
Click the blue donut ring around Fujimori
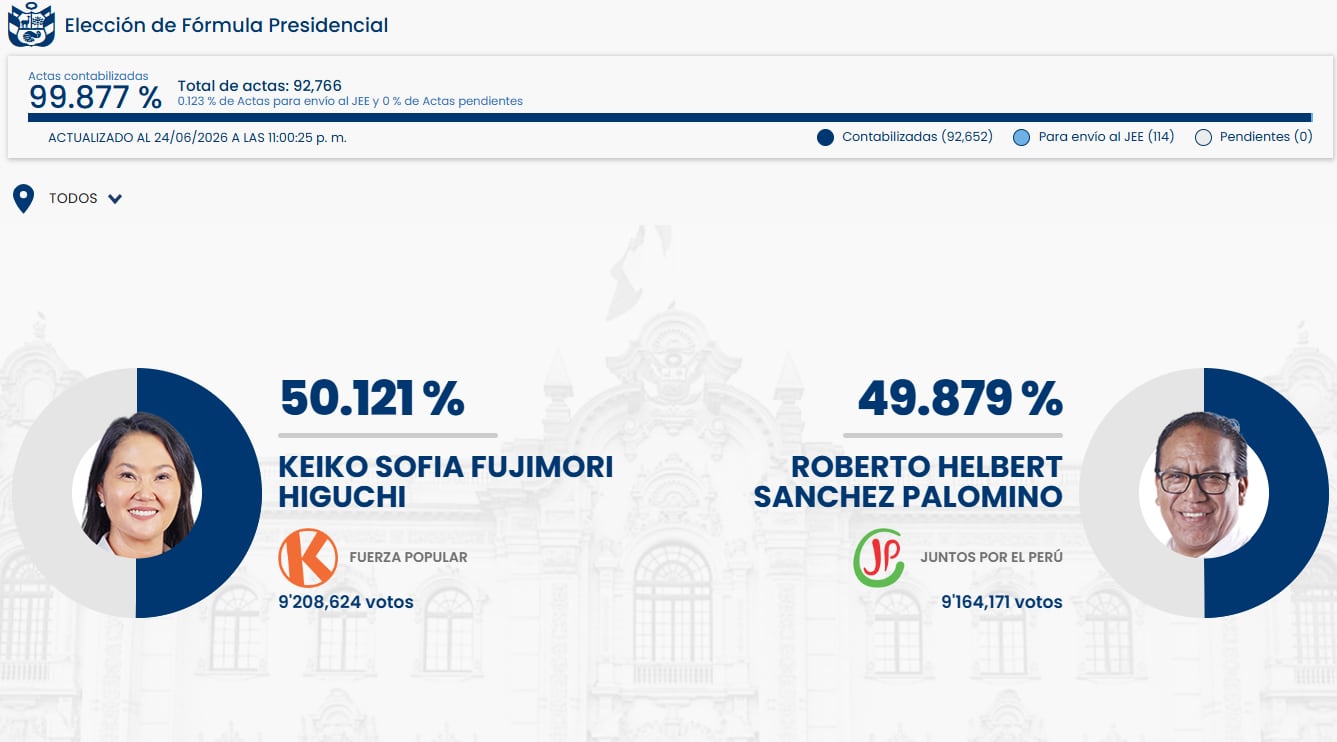(232, 493)
